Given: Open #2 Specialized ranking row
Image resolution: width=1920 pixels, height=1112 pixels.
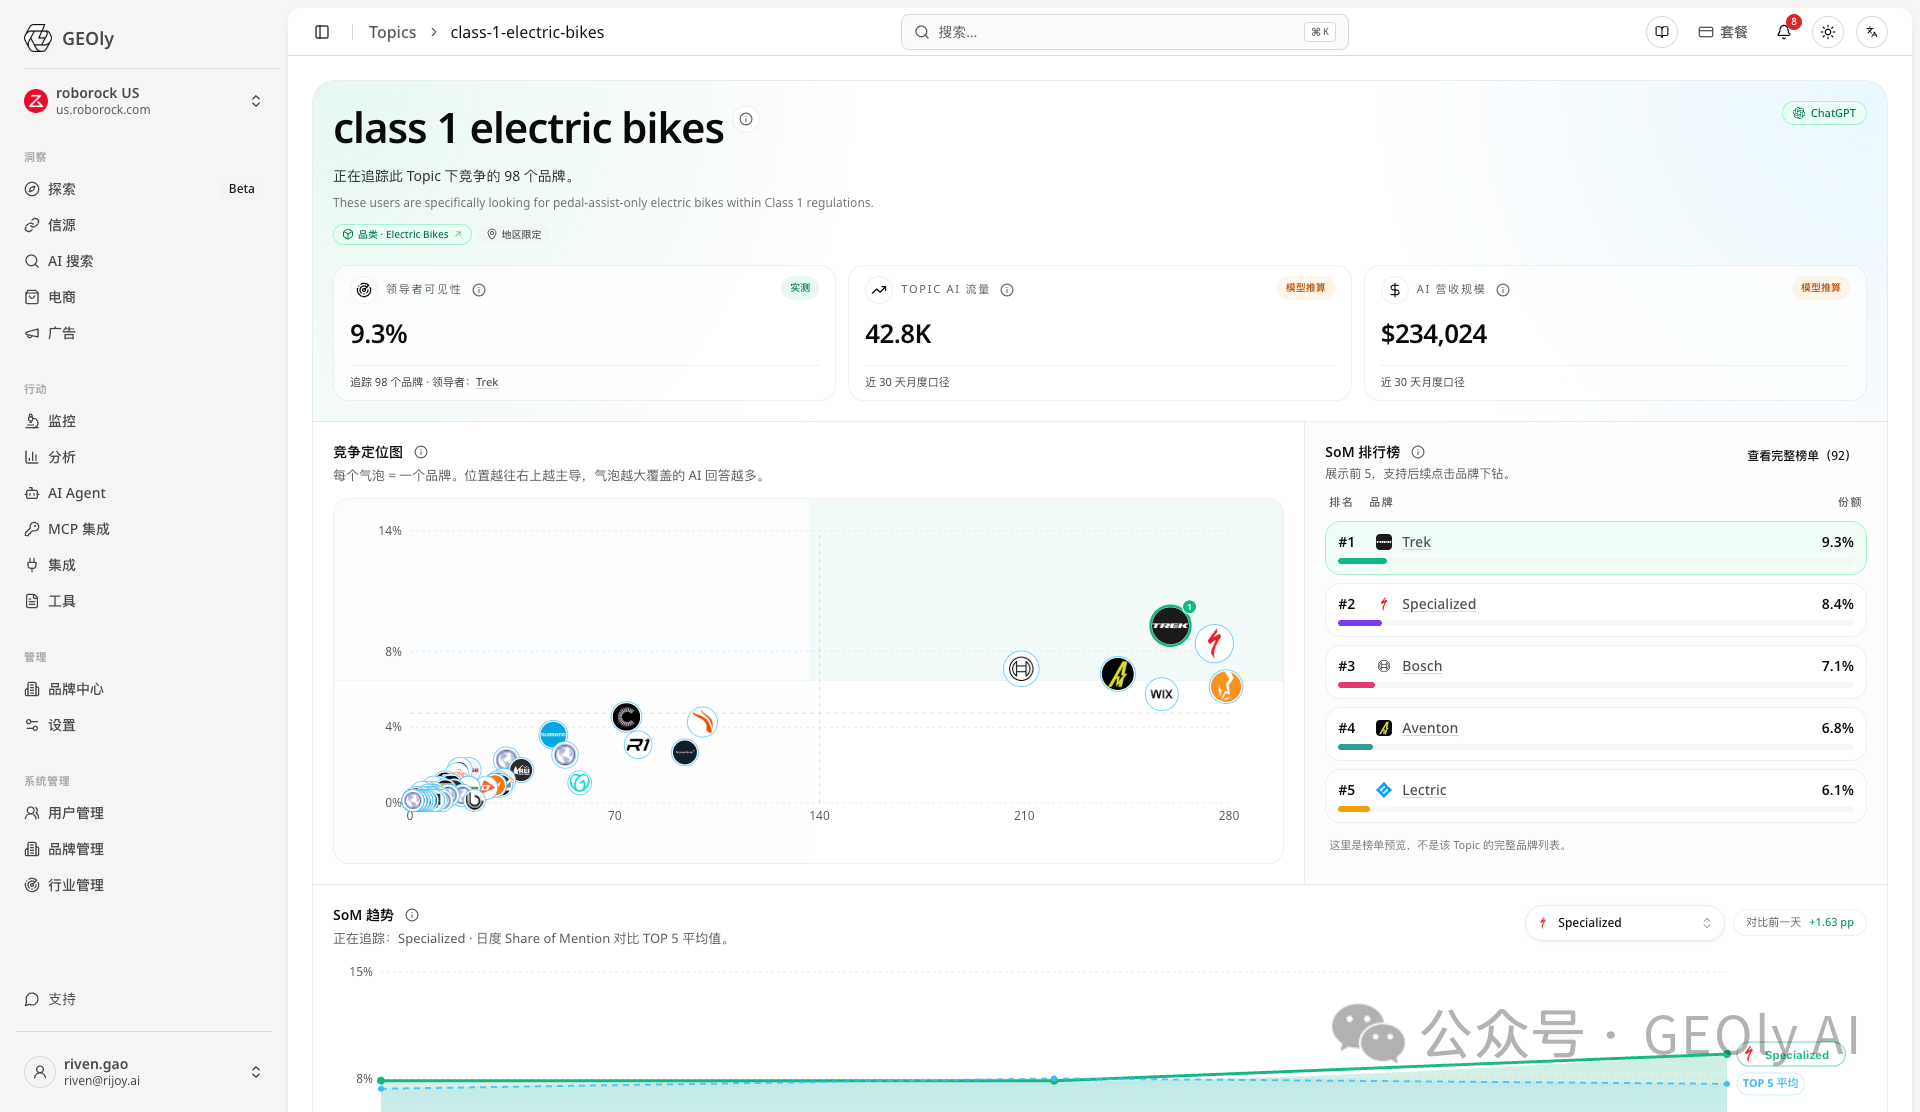Looking at the screenshot, I should click(1595, 609).
